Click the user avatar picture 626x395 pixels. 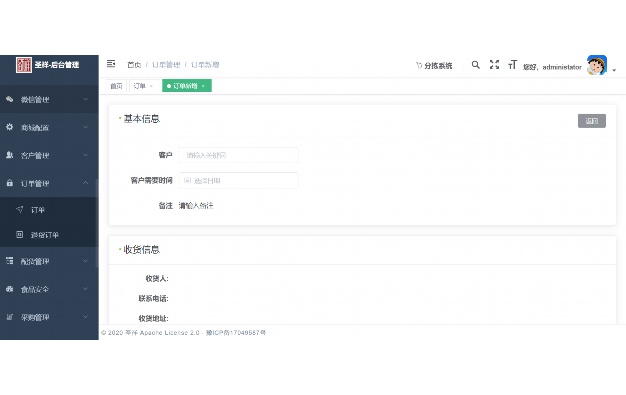point(596,65)
